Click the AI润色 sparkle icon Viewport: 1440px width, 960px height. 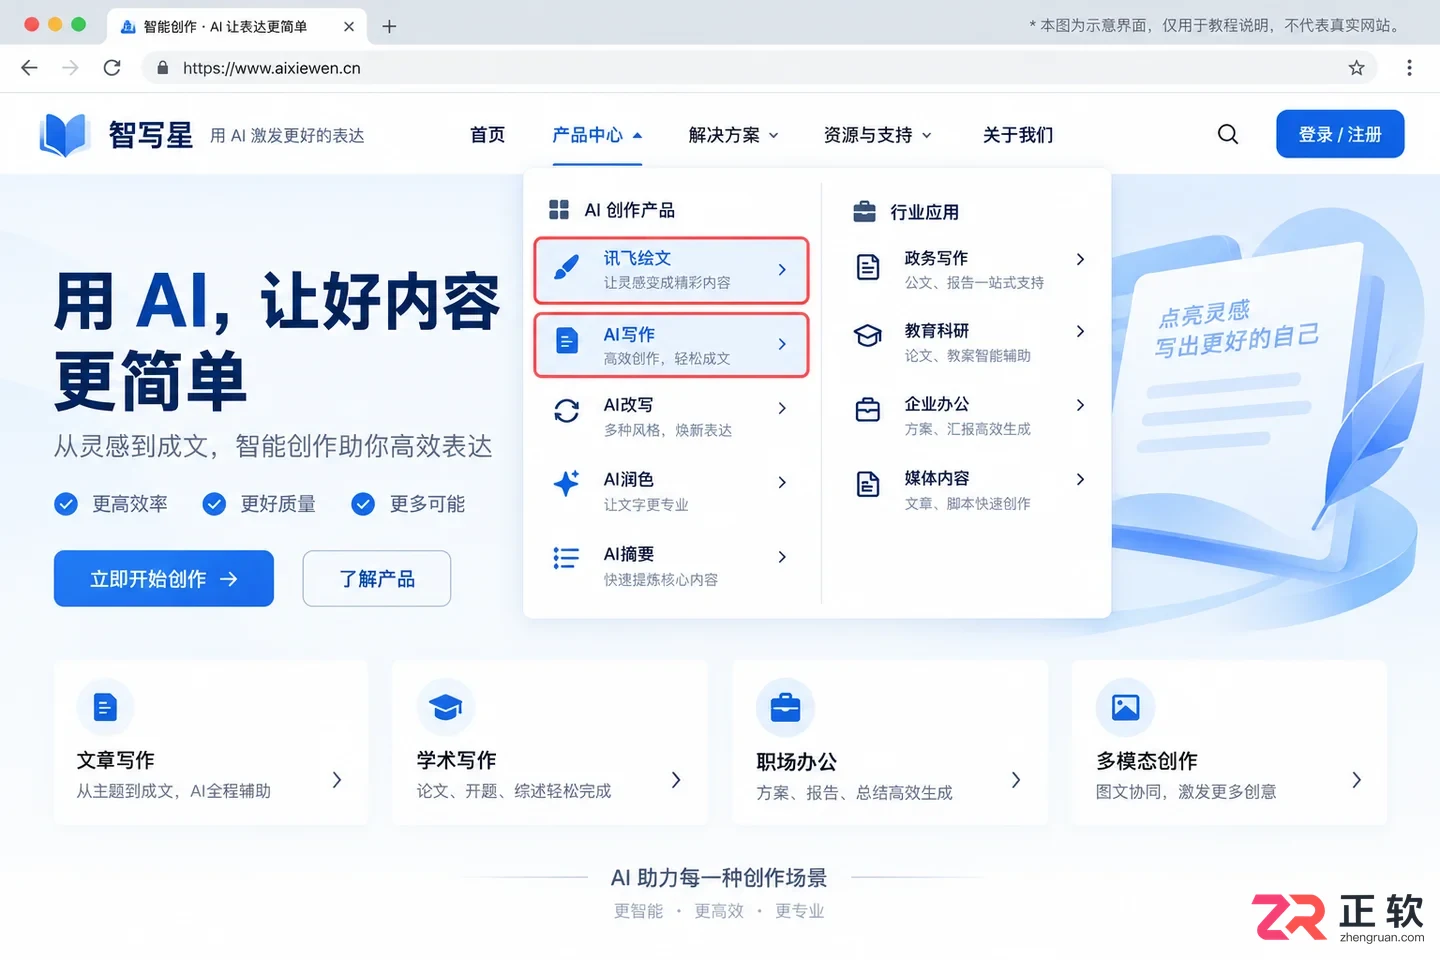pos(566,483)
